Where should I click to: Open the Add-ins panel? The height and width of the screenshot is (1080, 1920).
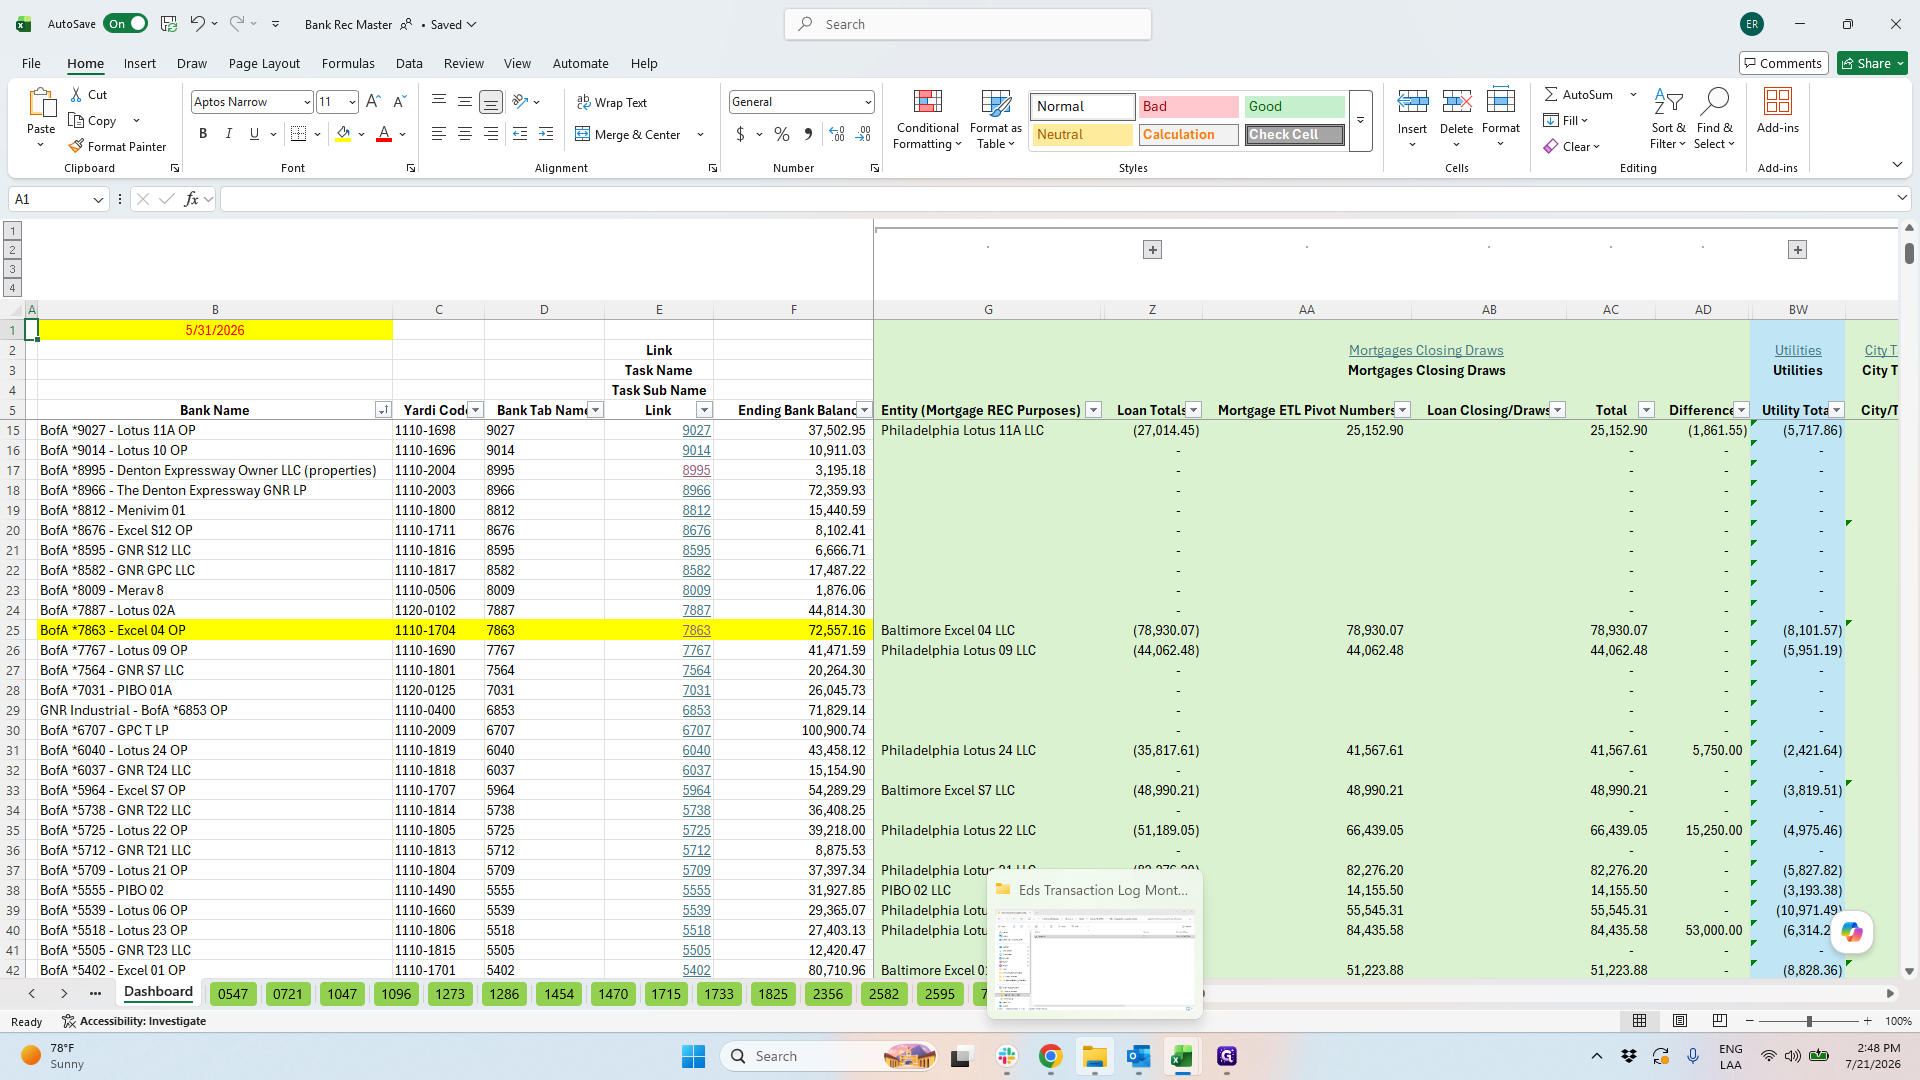[1777, 112]
